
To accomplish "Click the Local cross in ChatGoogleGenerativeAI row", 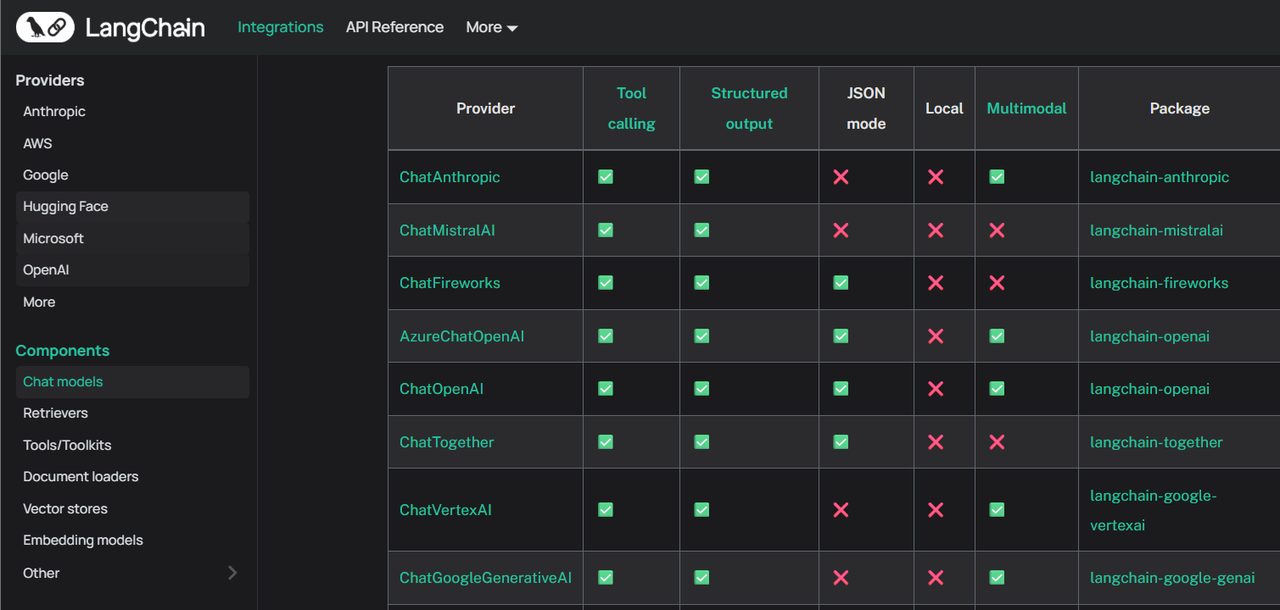I will pyautogui.click(x=936, y=578).
